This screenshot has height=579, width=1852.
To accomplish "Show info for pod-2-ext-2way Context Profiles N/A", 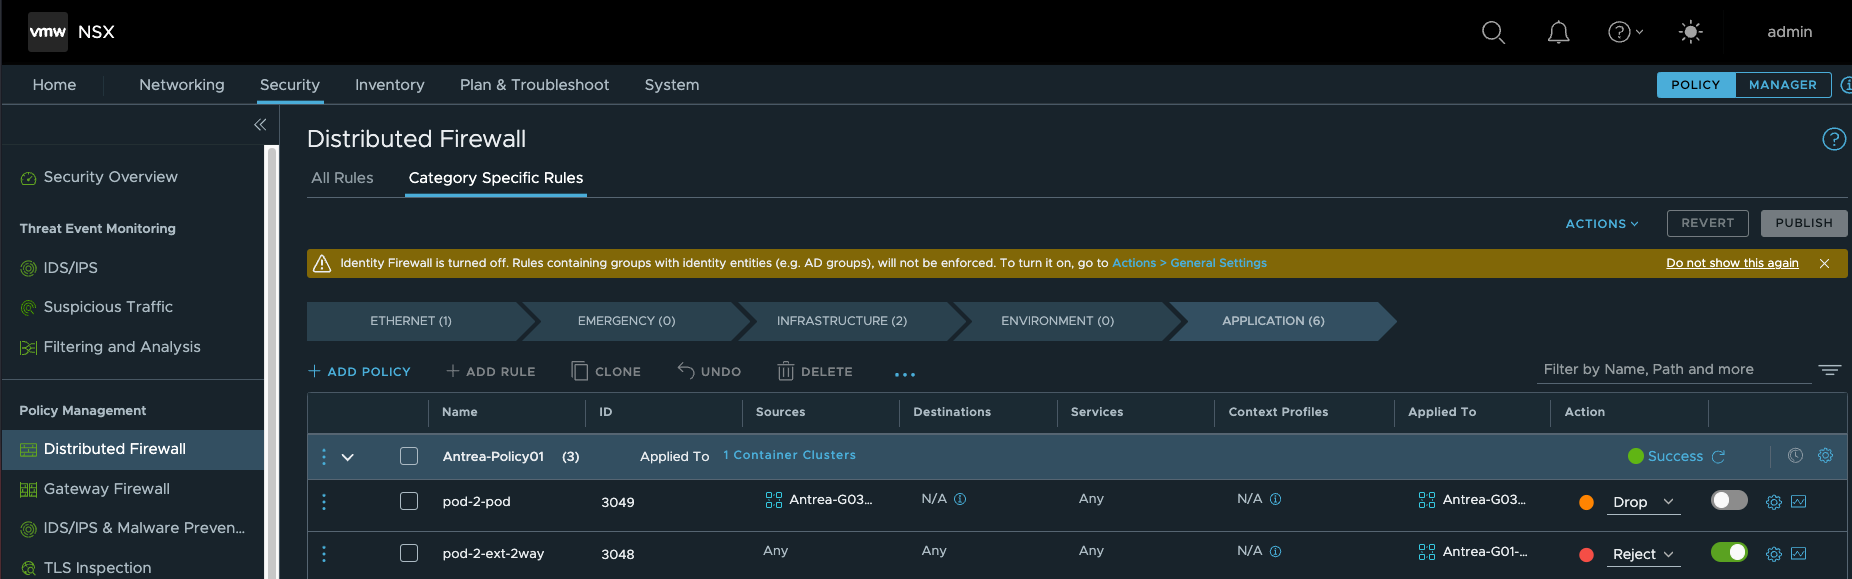I will tap(1275, 551).
